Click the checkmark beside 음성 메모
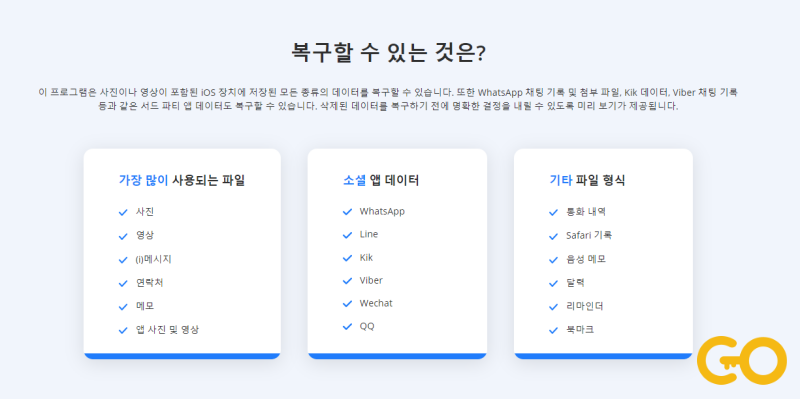Image resolution: width=800 pixels, height=399 pixels. pyautogui.click(x=554, y=260)
